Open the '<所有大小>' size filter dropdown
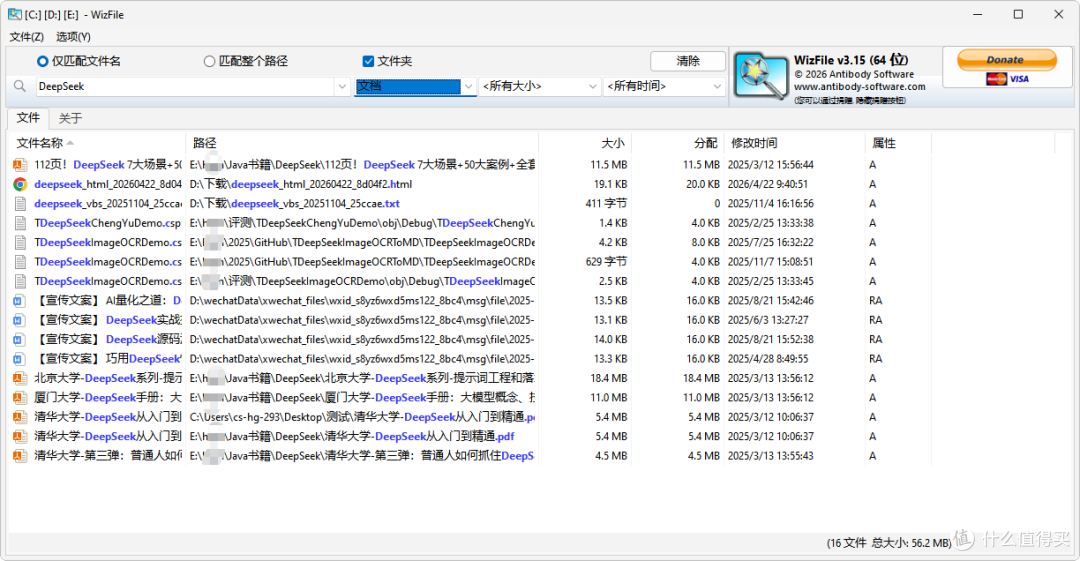 [x=539, y=86]
